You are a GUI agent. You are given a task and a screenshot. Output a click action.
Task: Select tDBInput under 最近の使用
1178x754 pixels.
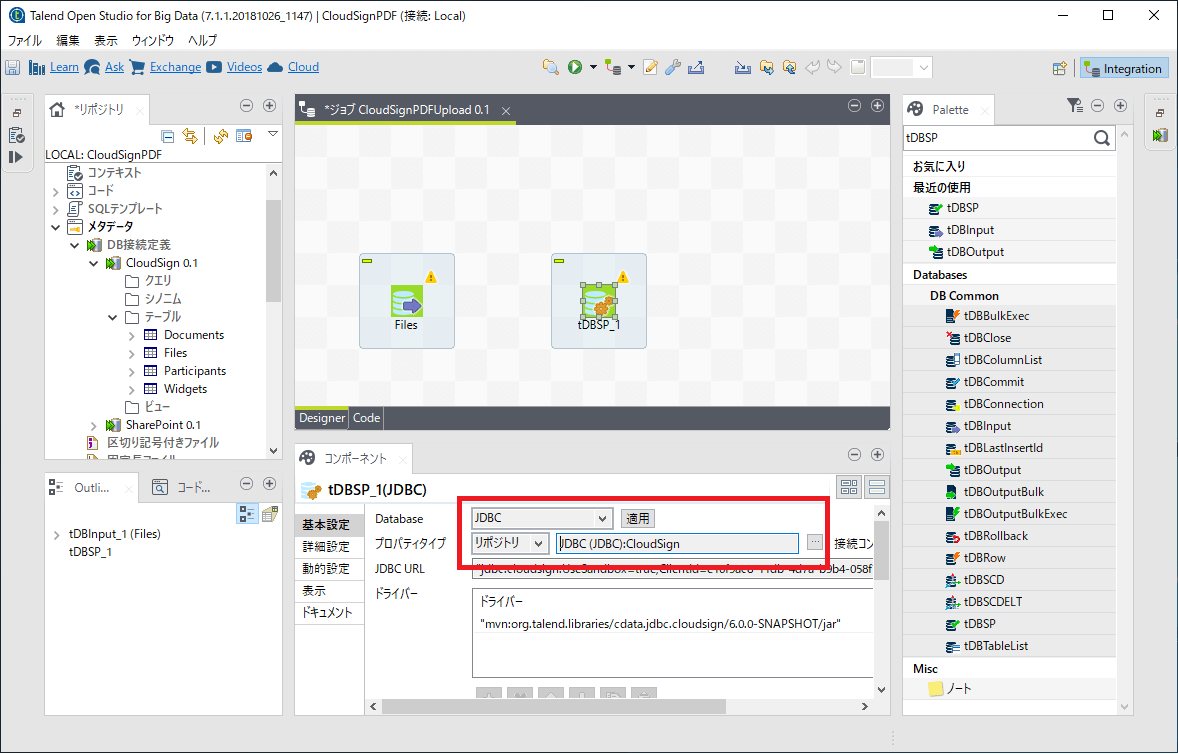[970, 230]
